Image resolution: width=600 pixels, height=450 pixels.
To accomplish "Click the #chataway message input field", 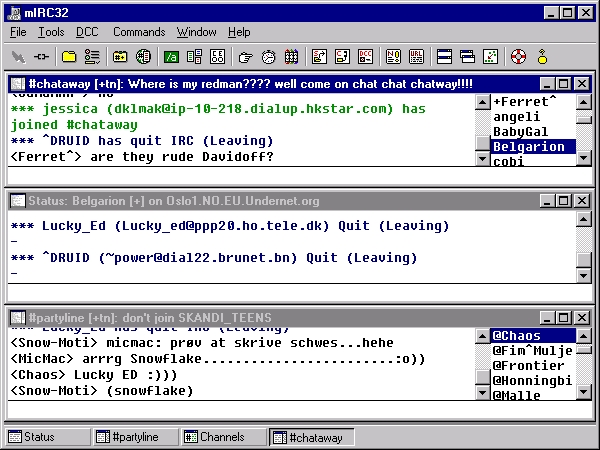I will click(x=300, y=176).
